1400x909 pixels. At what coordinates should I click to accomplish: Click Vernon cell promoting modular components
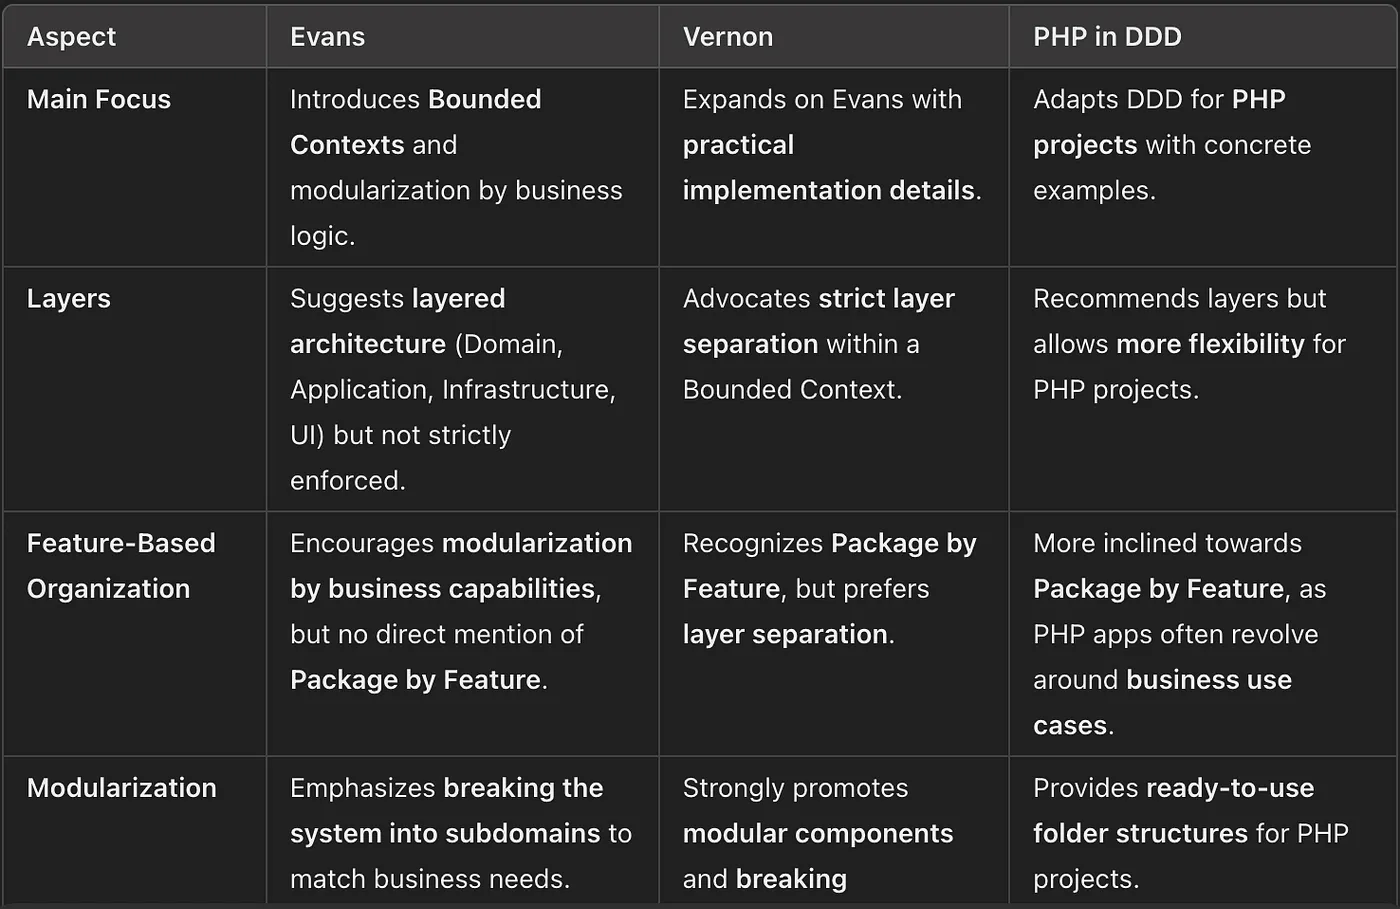[x=833, y=832]
